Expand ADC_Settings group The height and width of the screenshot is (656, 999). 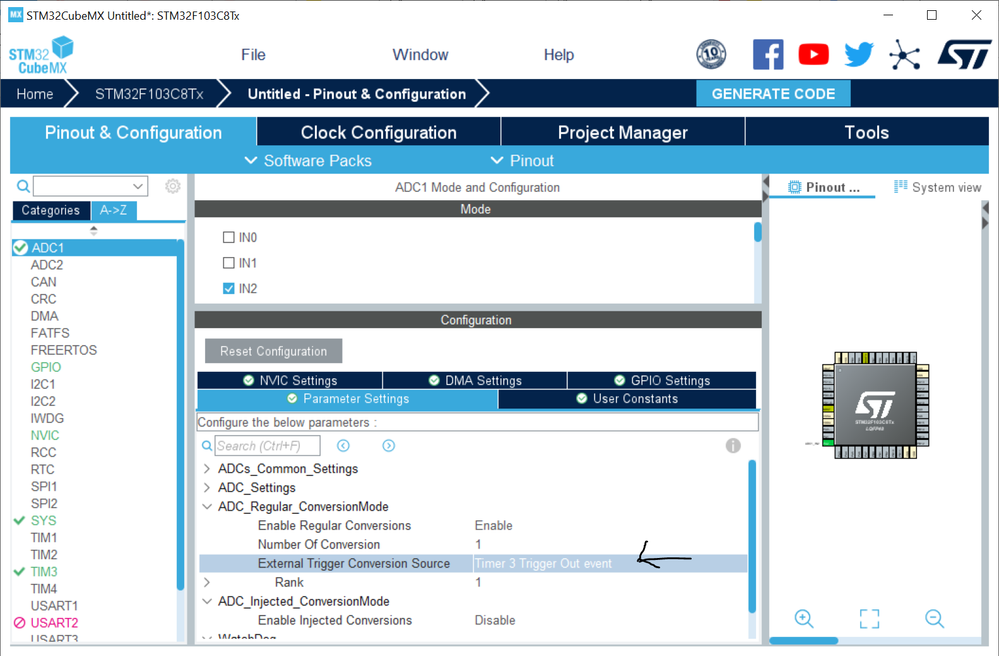coord(206,488)
